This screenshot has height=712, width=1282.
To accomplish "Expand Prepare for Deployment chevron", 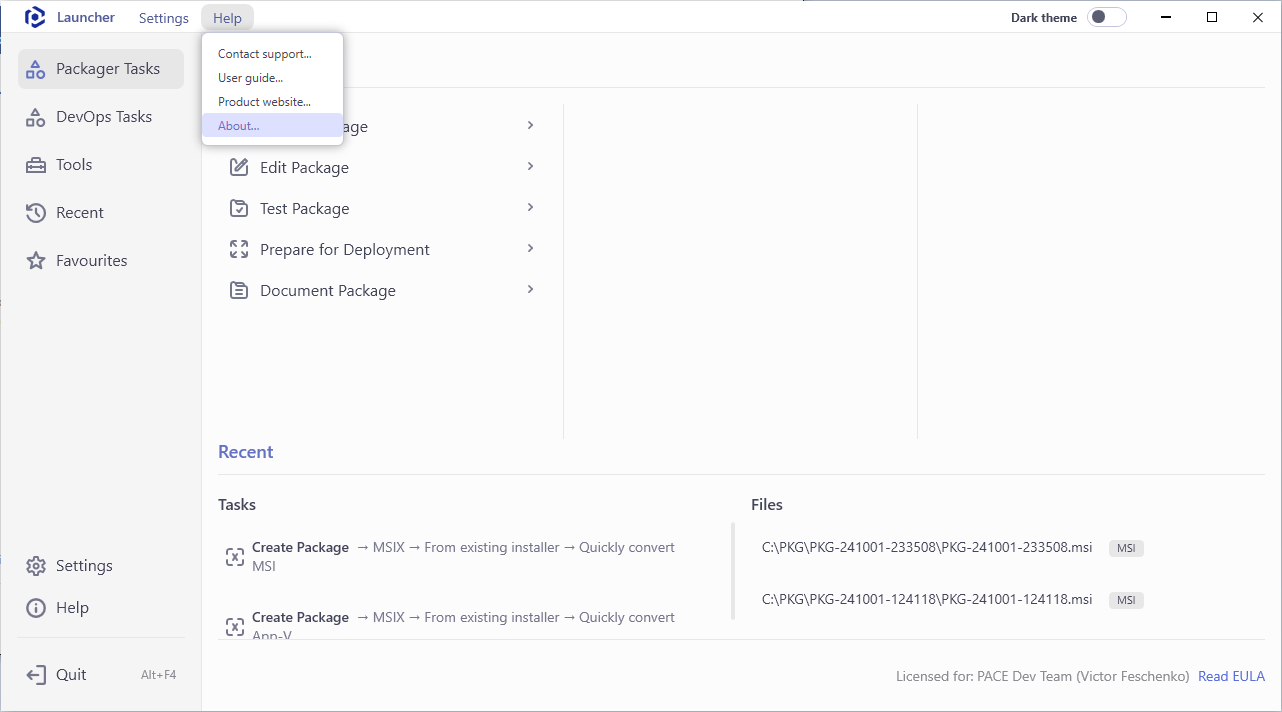I will coord(530,248).
